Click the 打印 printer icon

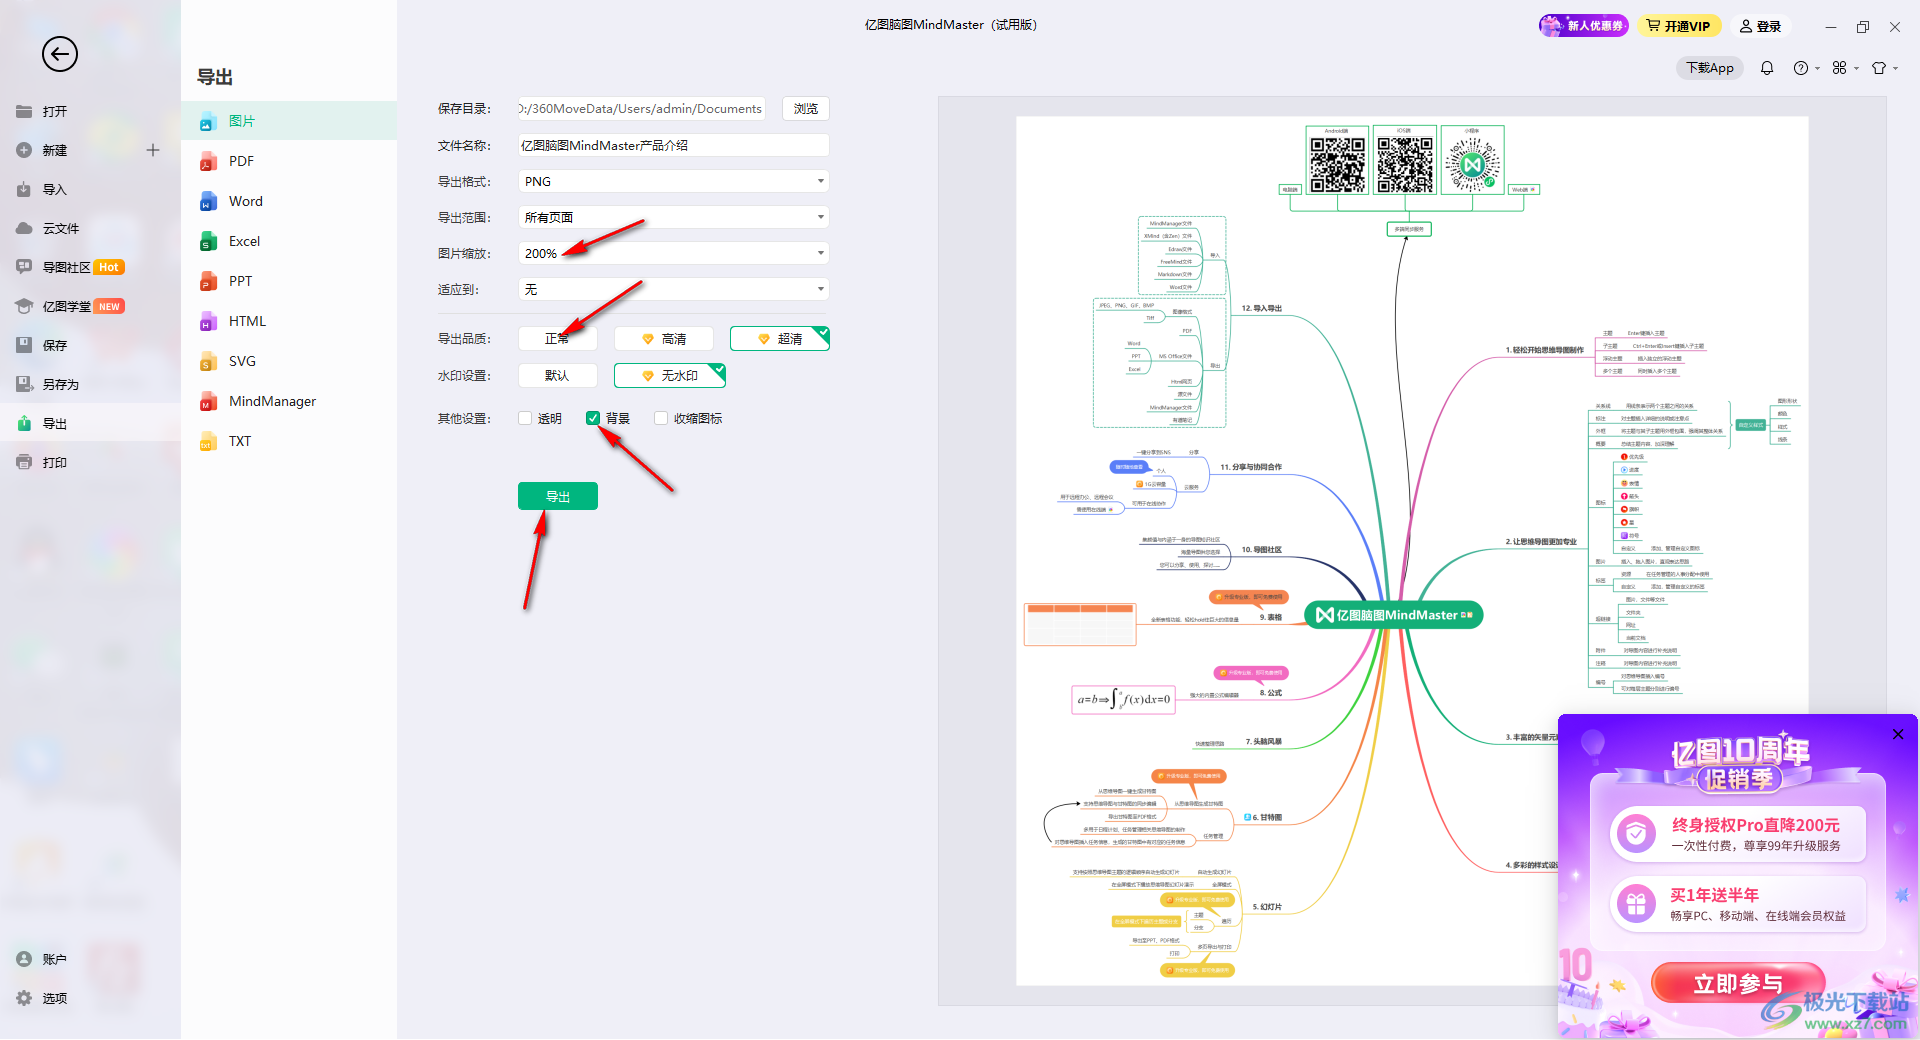coord(24,462)
